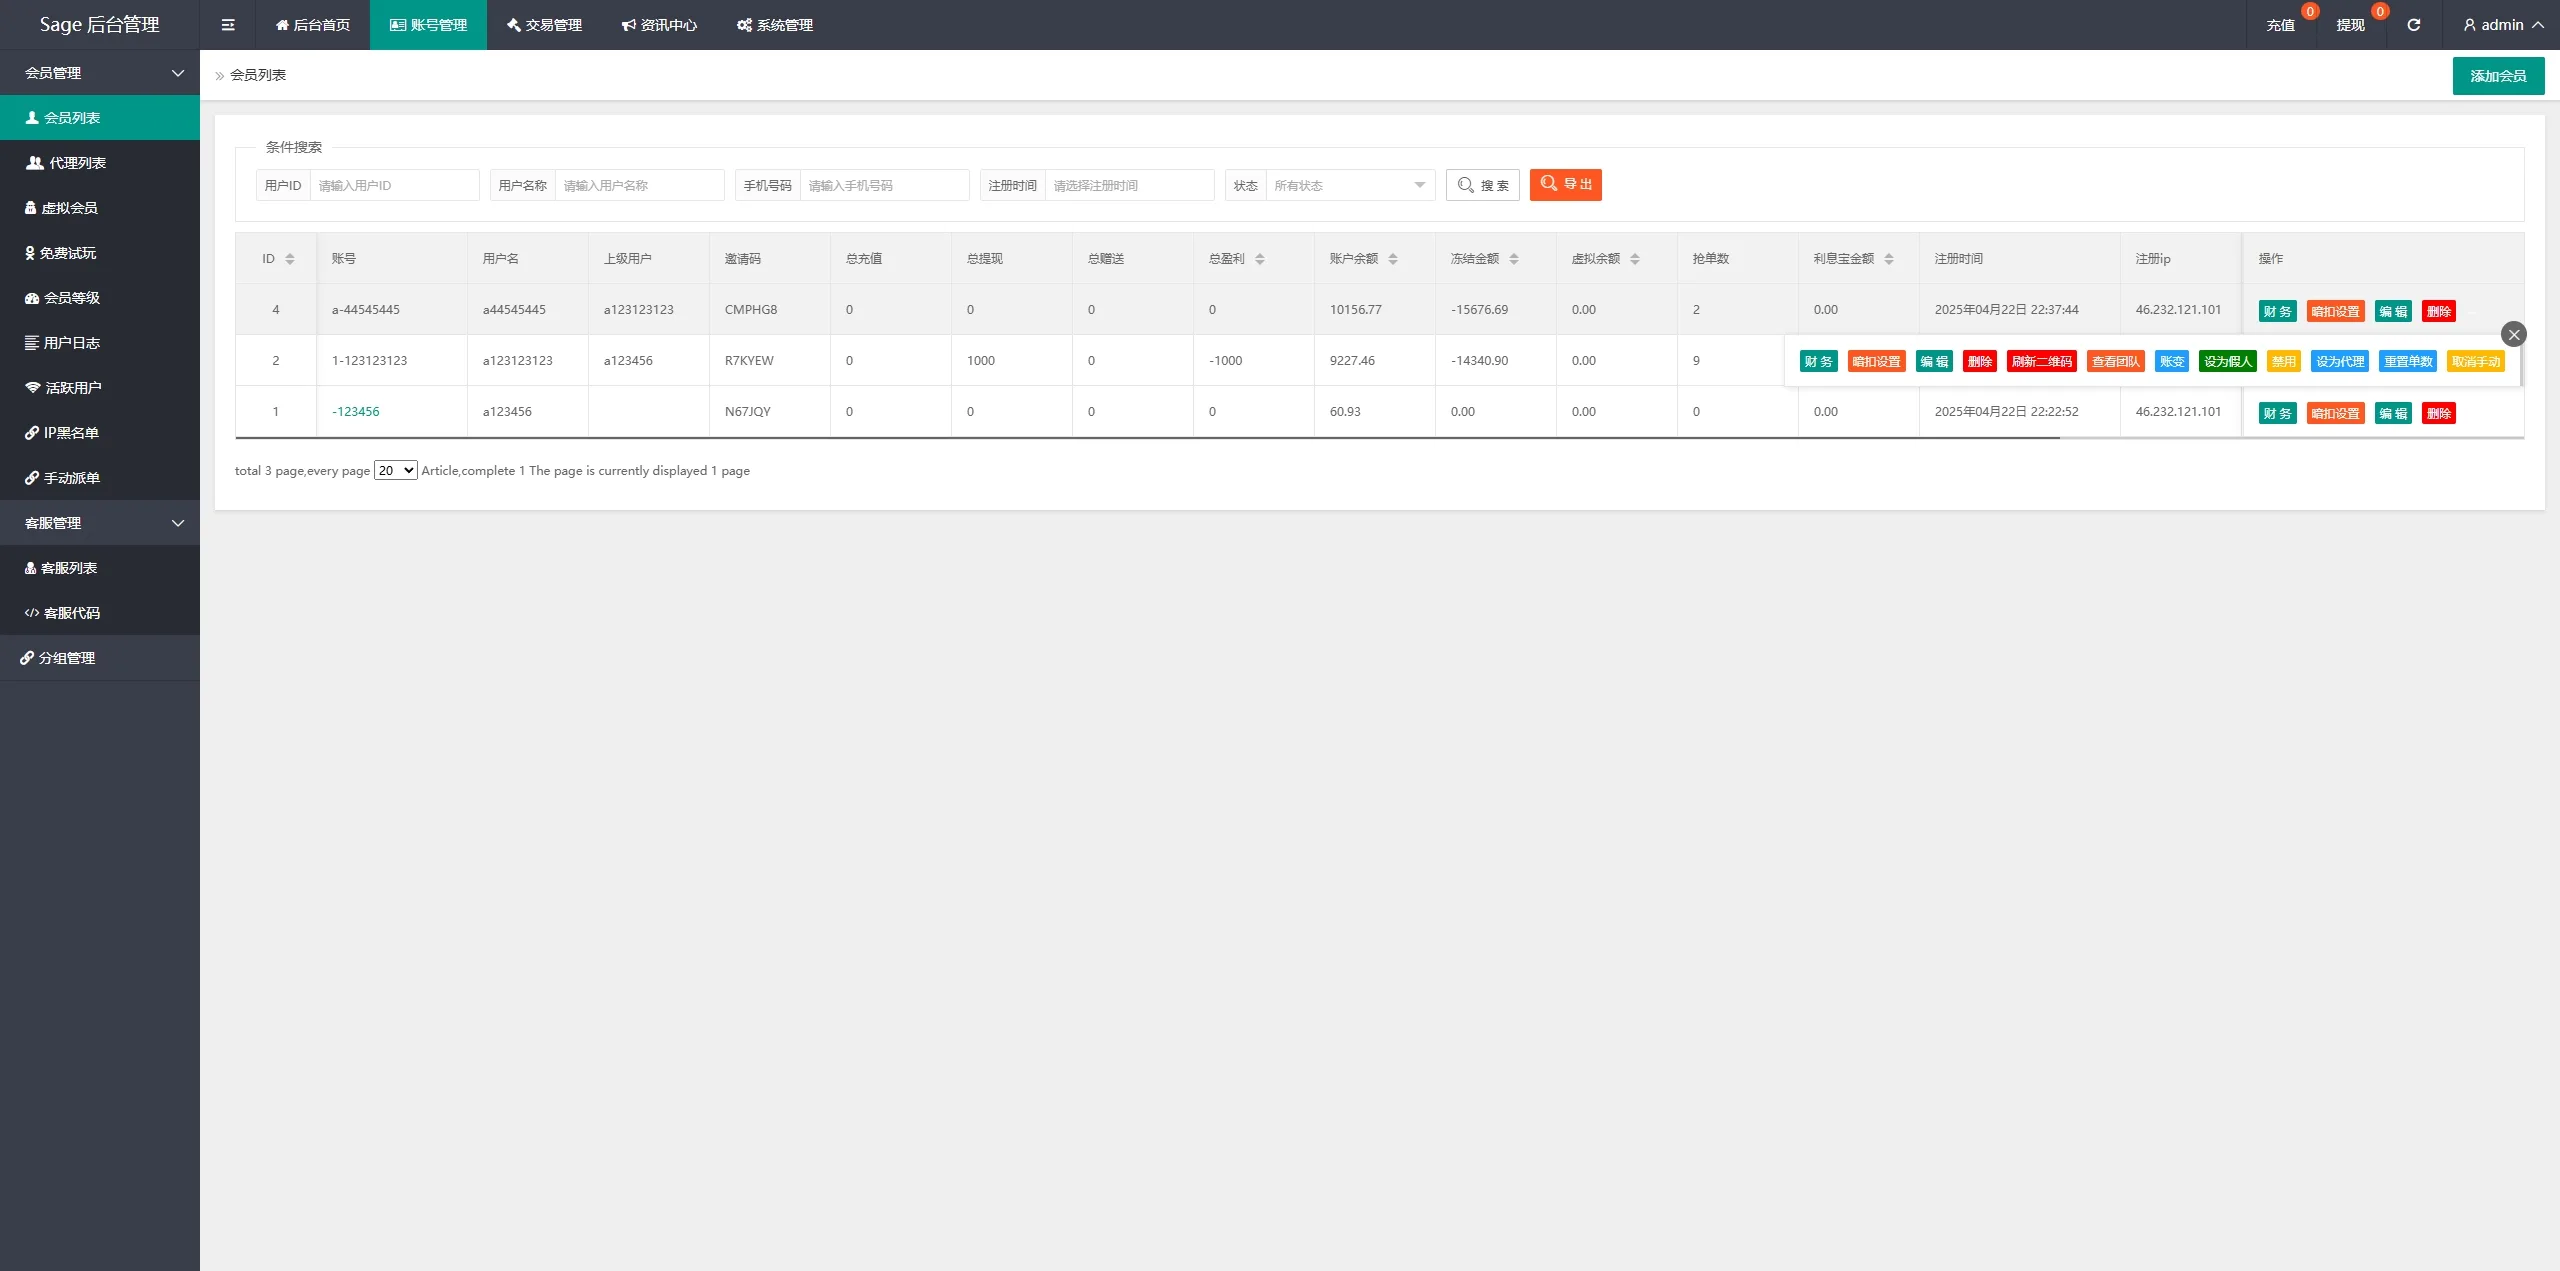Screen dimensions: 2560x1271
Task: Click 设为假人 in action popup
Action: [2227, 362]
